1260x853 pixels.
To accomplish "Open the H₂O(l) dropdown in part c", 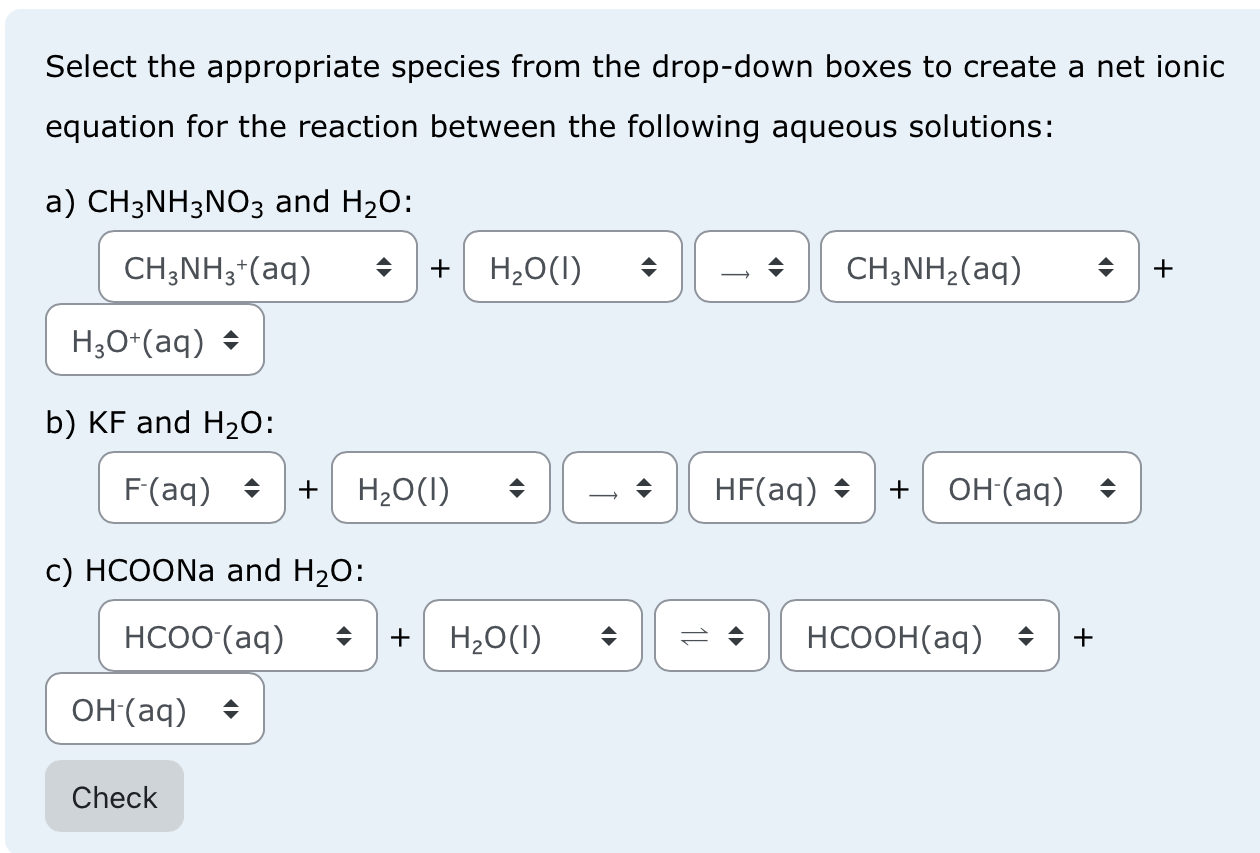I will pyautogui.click(x=532, y=636).
